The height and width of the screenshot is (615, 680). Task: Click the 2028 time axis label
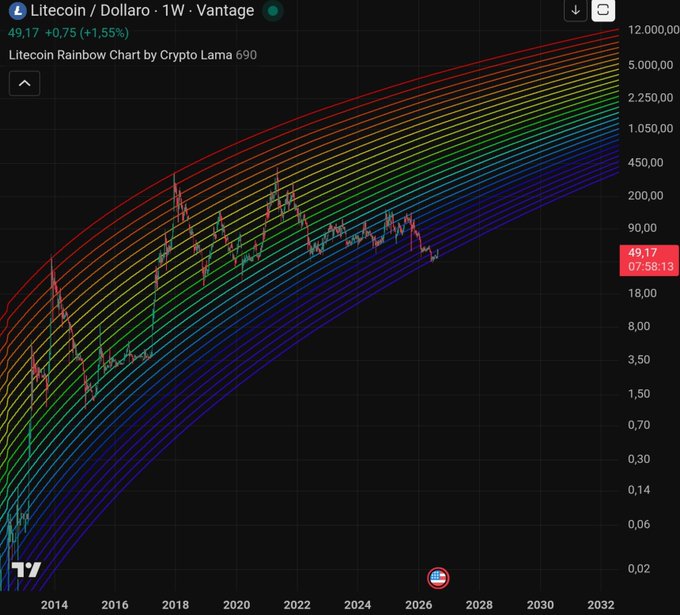[479, 605]
